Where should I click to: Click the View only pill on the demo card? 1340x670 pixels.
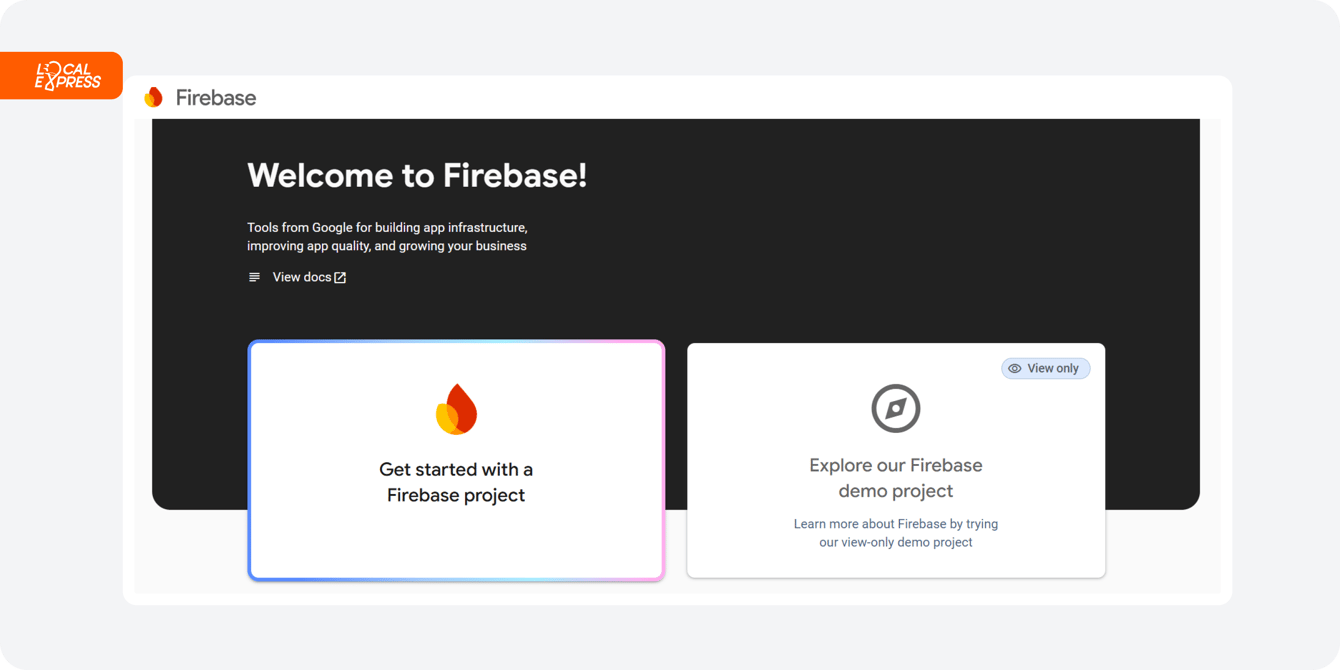(1045, 368)
